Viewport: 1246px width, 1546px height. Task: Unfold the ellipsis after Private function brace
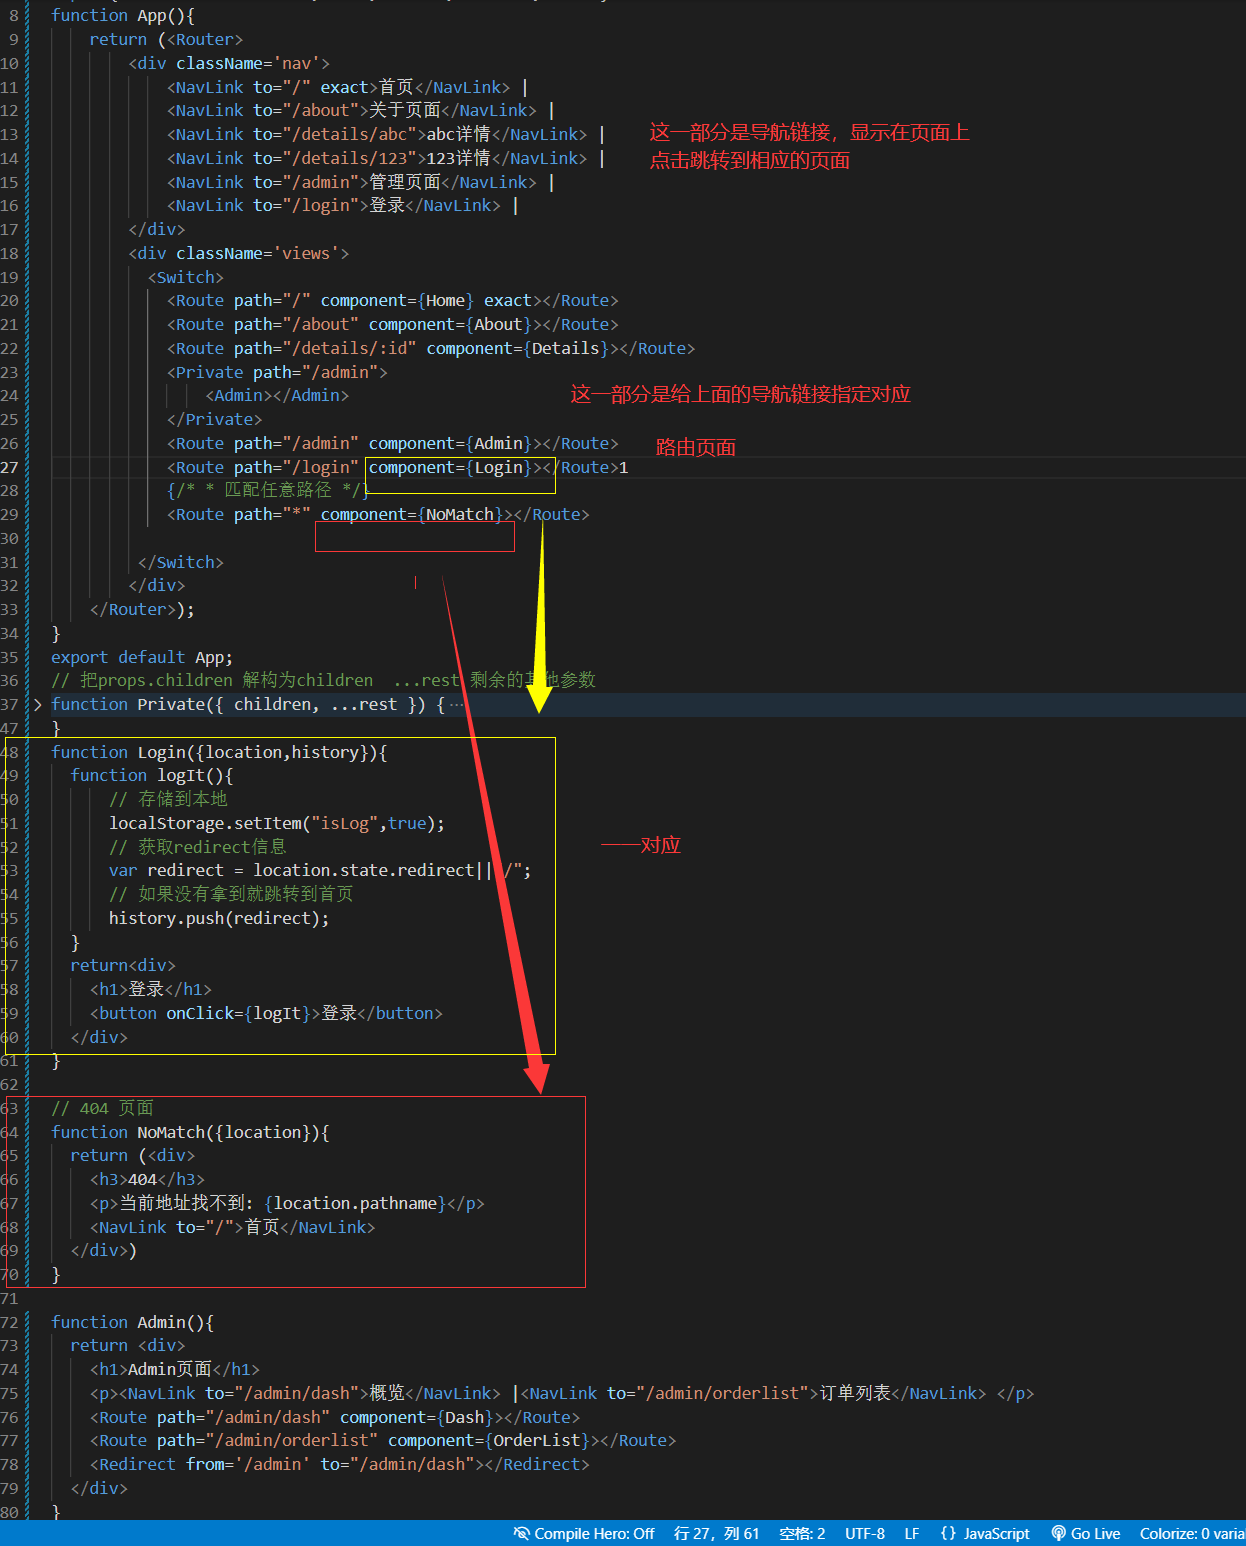pos(456,705)
